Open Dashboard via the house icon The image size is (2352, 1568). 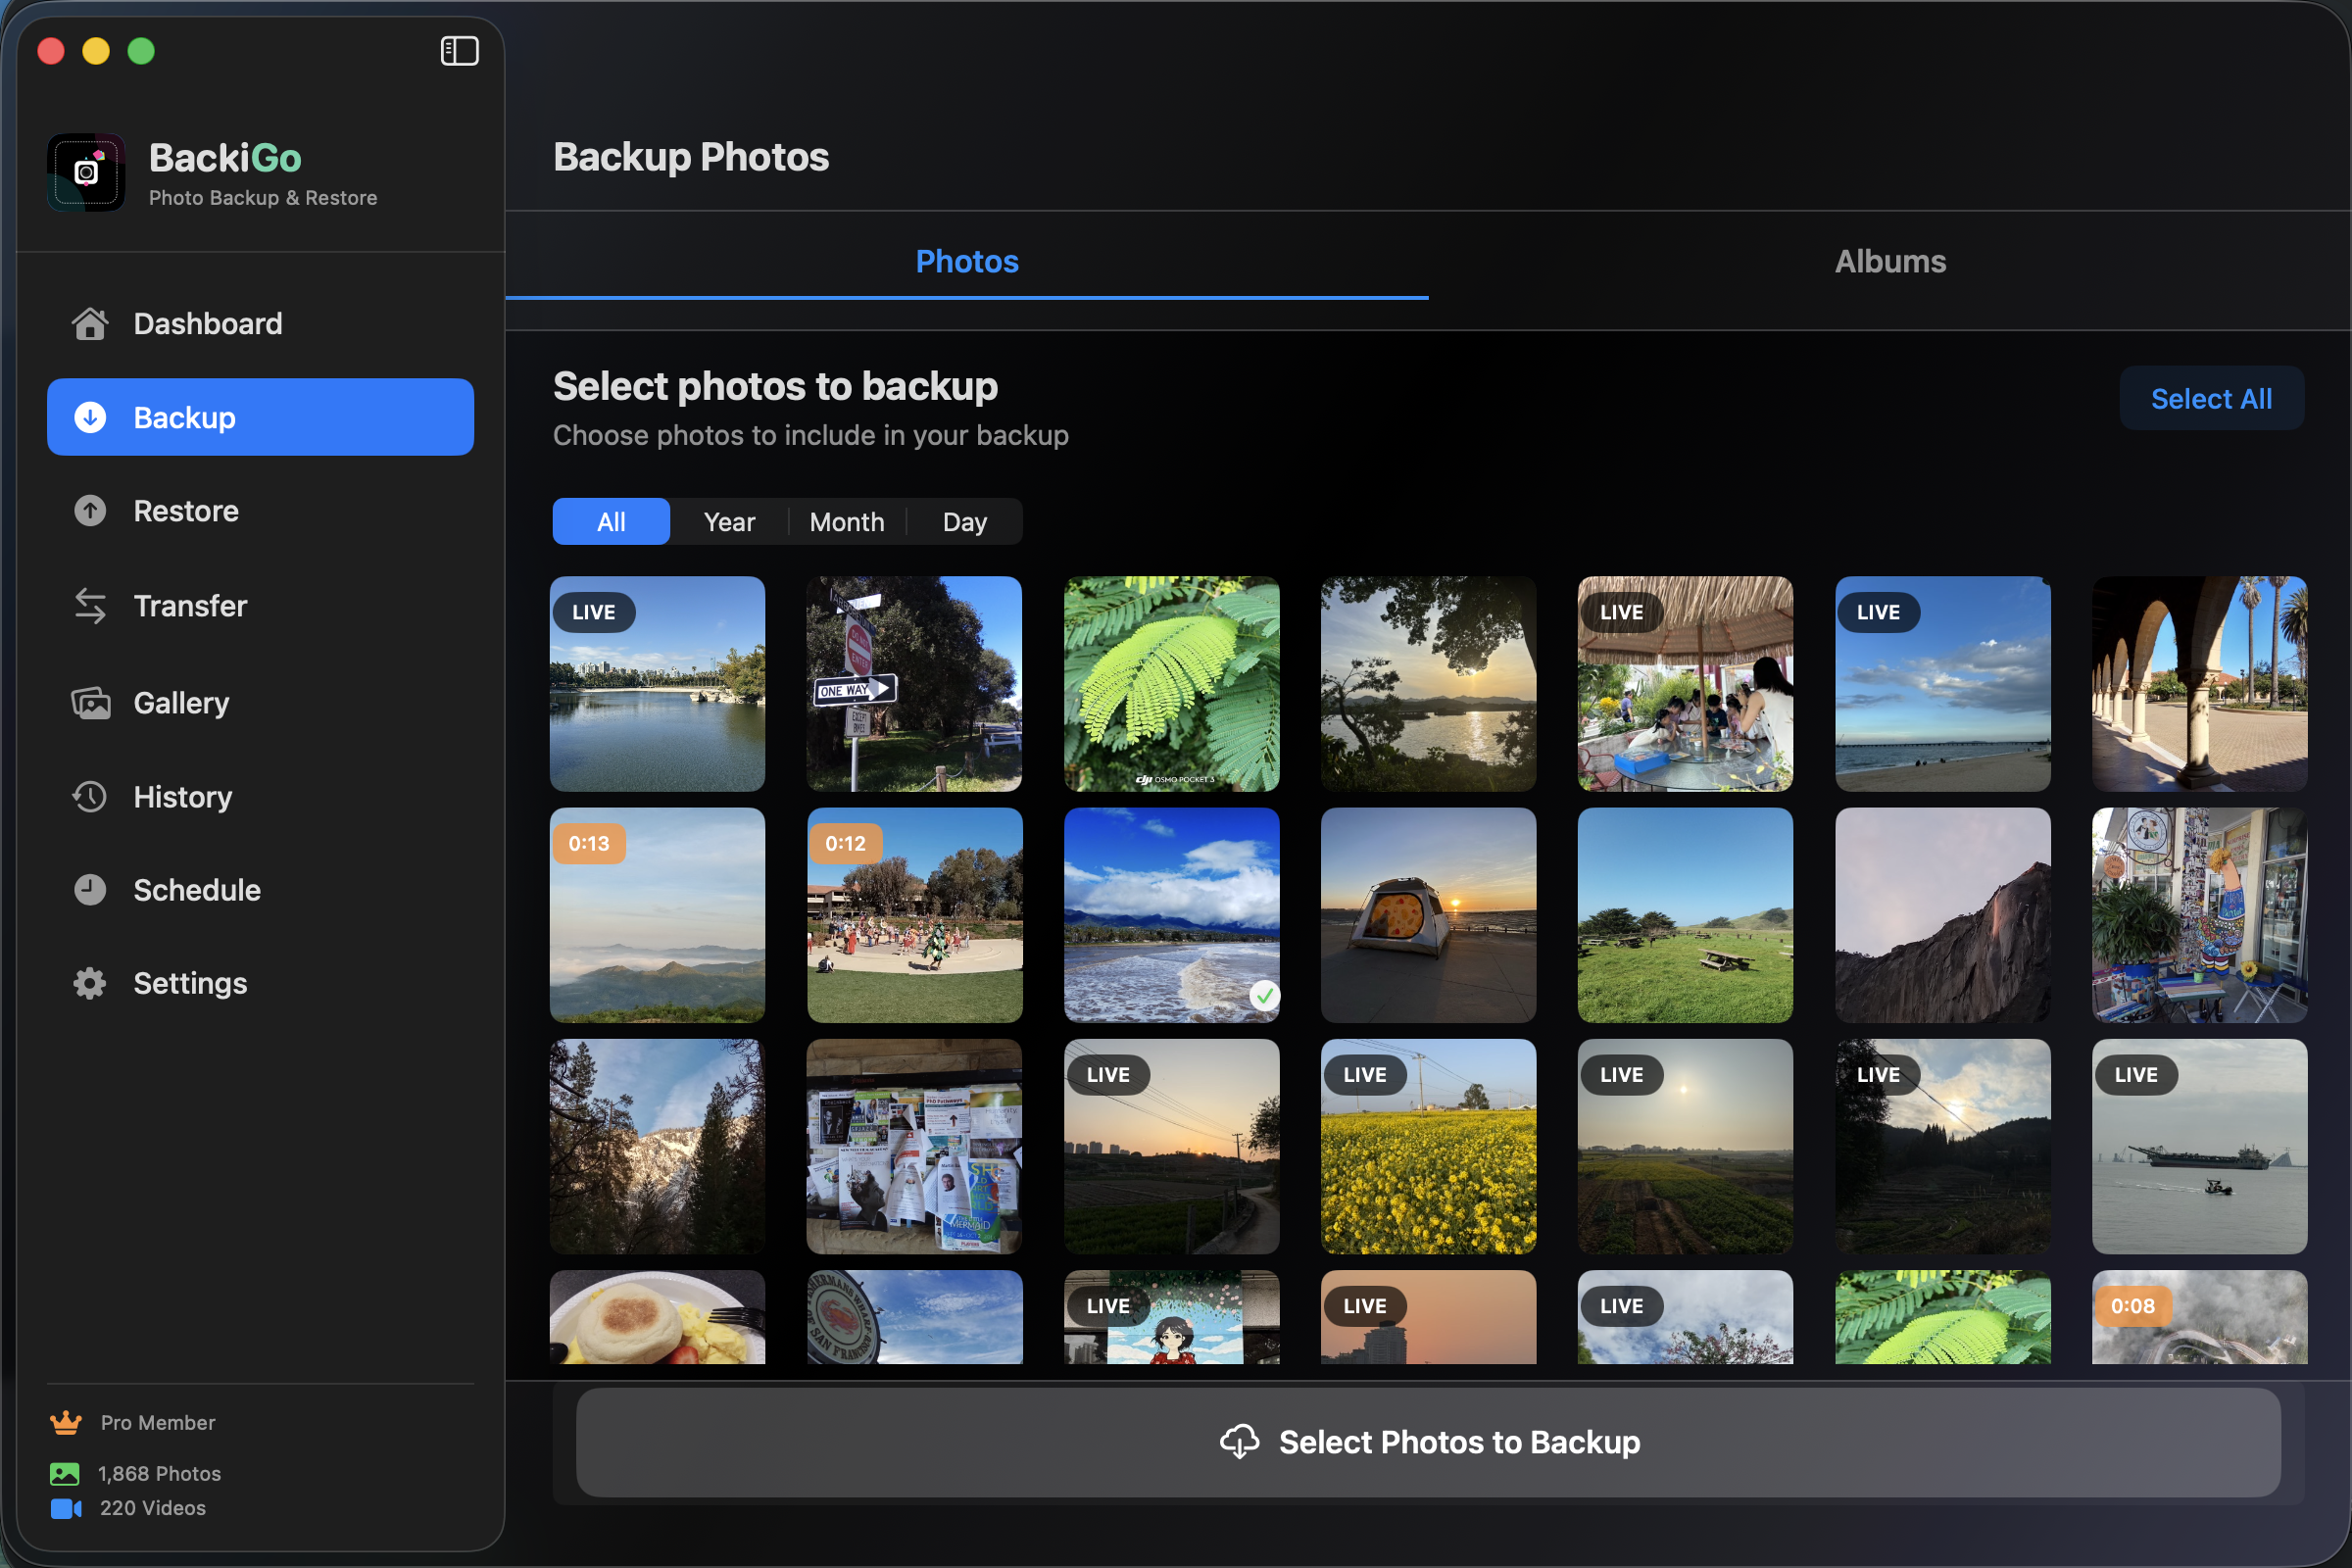[x=90, y=323]
